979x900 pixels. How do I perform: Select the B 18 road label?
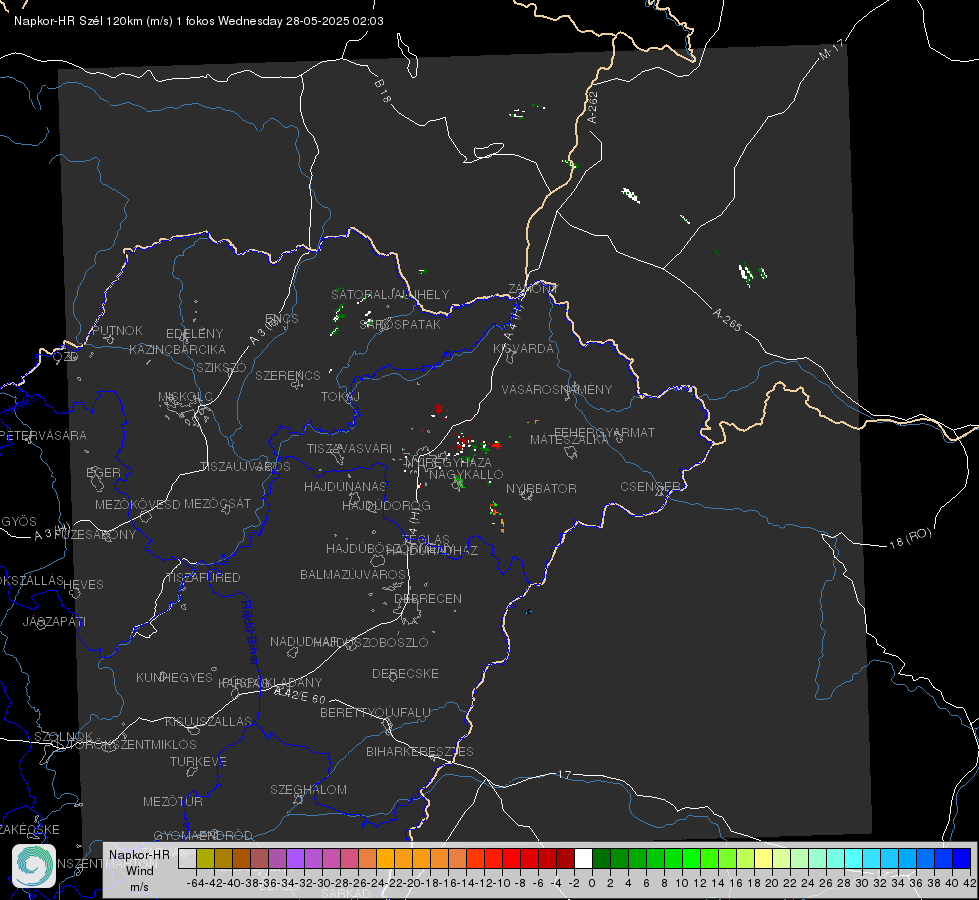[383, 91]
